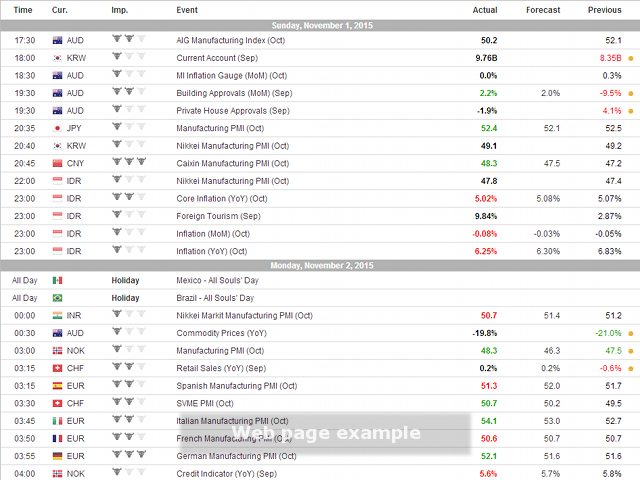Click orange revision dot beside 8.35B previous value
The image size is (640, 480).
[x=631, y=58]
